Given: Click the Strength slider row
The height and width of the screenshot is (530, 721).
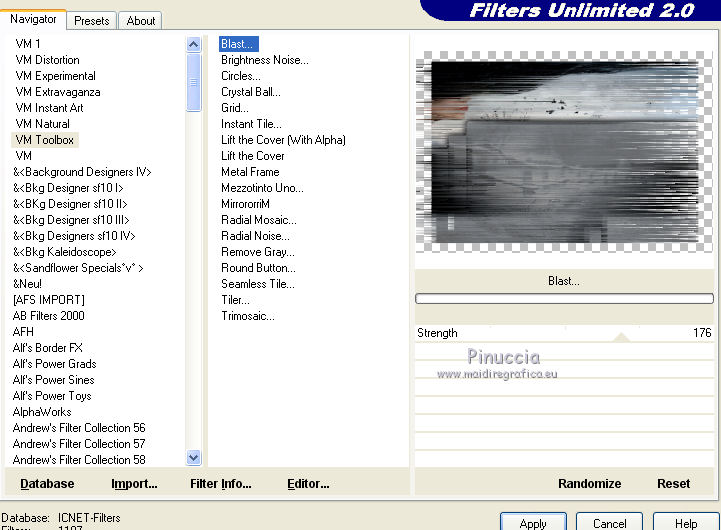Looking at the screenshot, I should [564, 333].
